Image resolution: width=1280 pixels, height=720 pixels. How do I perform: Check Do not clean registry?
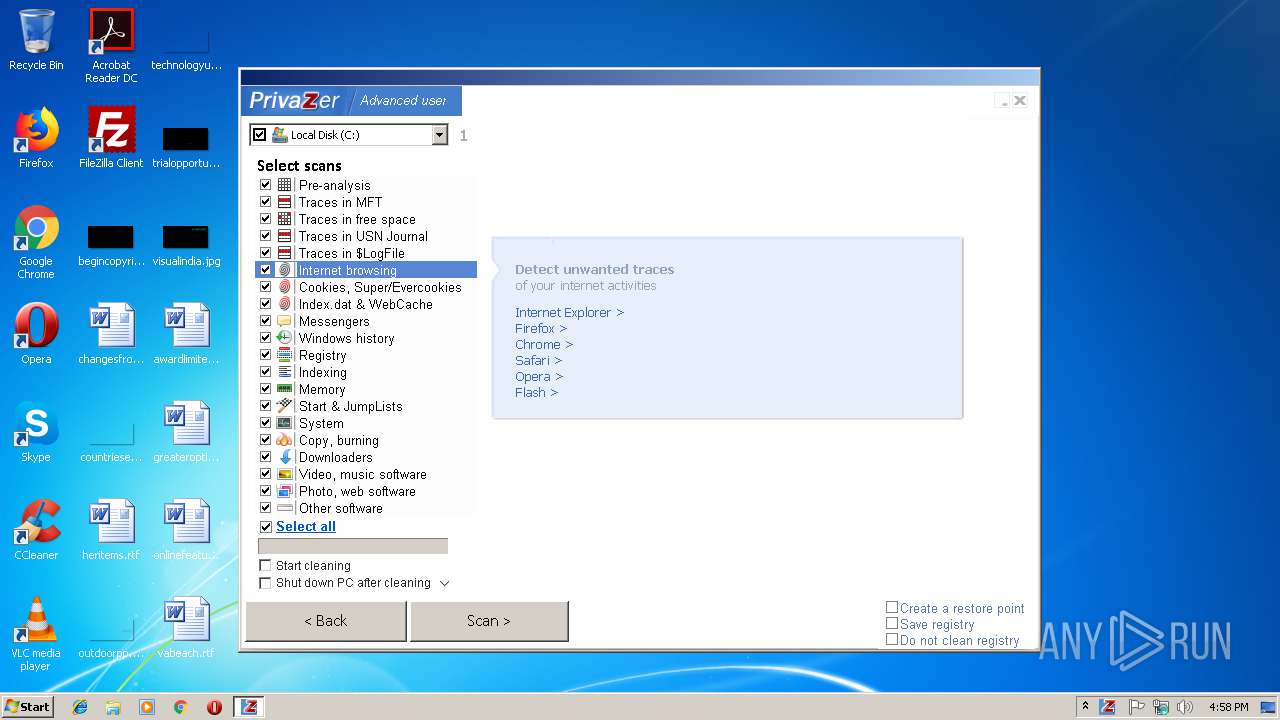point(892,639)
